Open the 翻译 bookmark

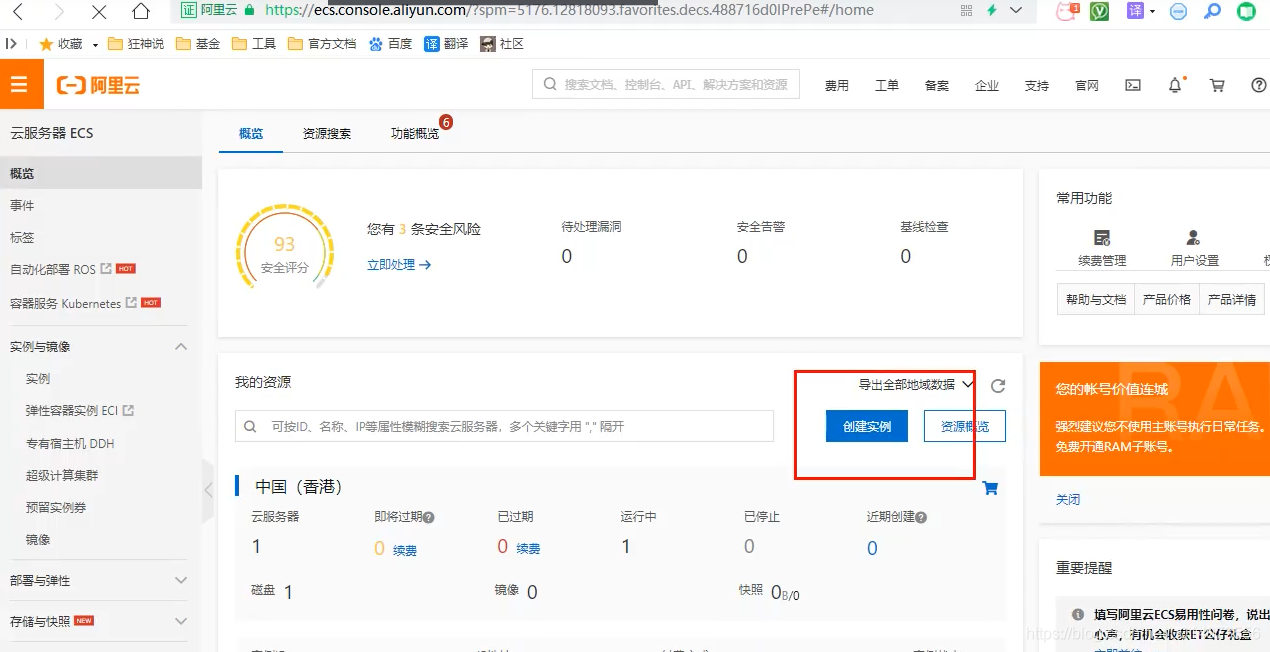click(446, 44)
